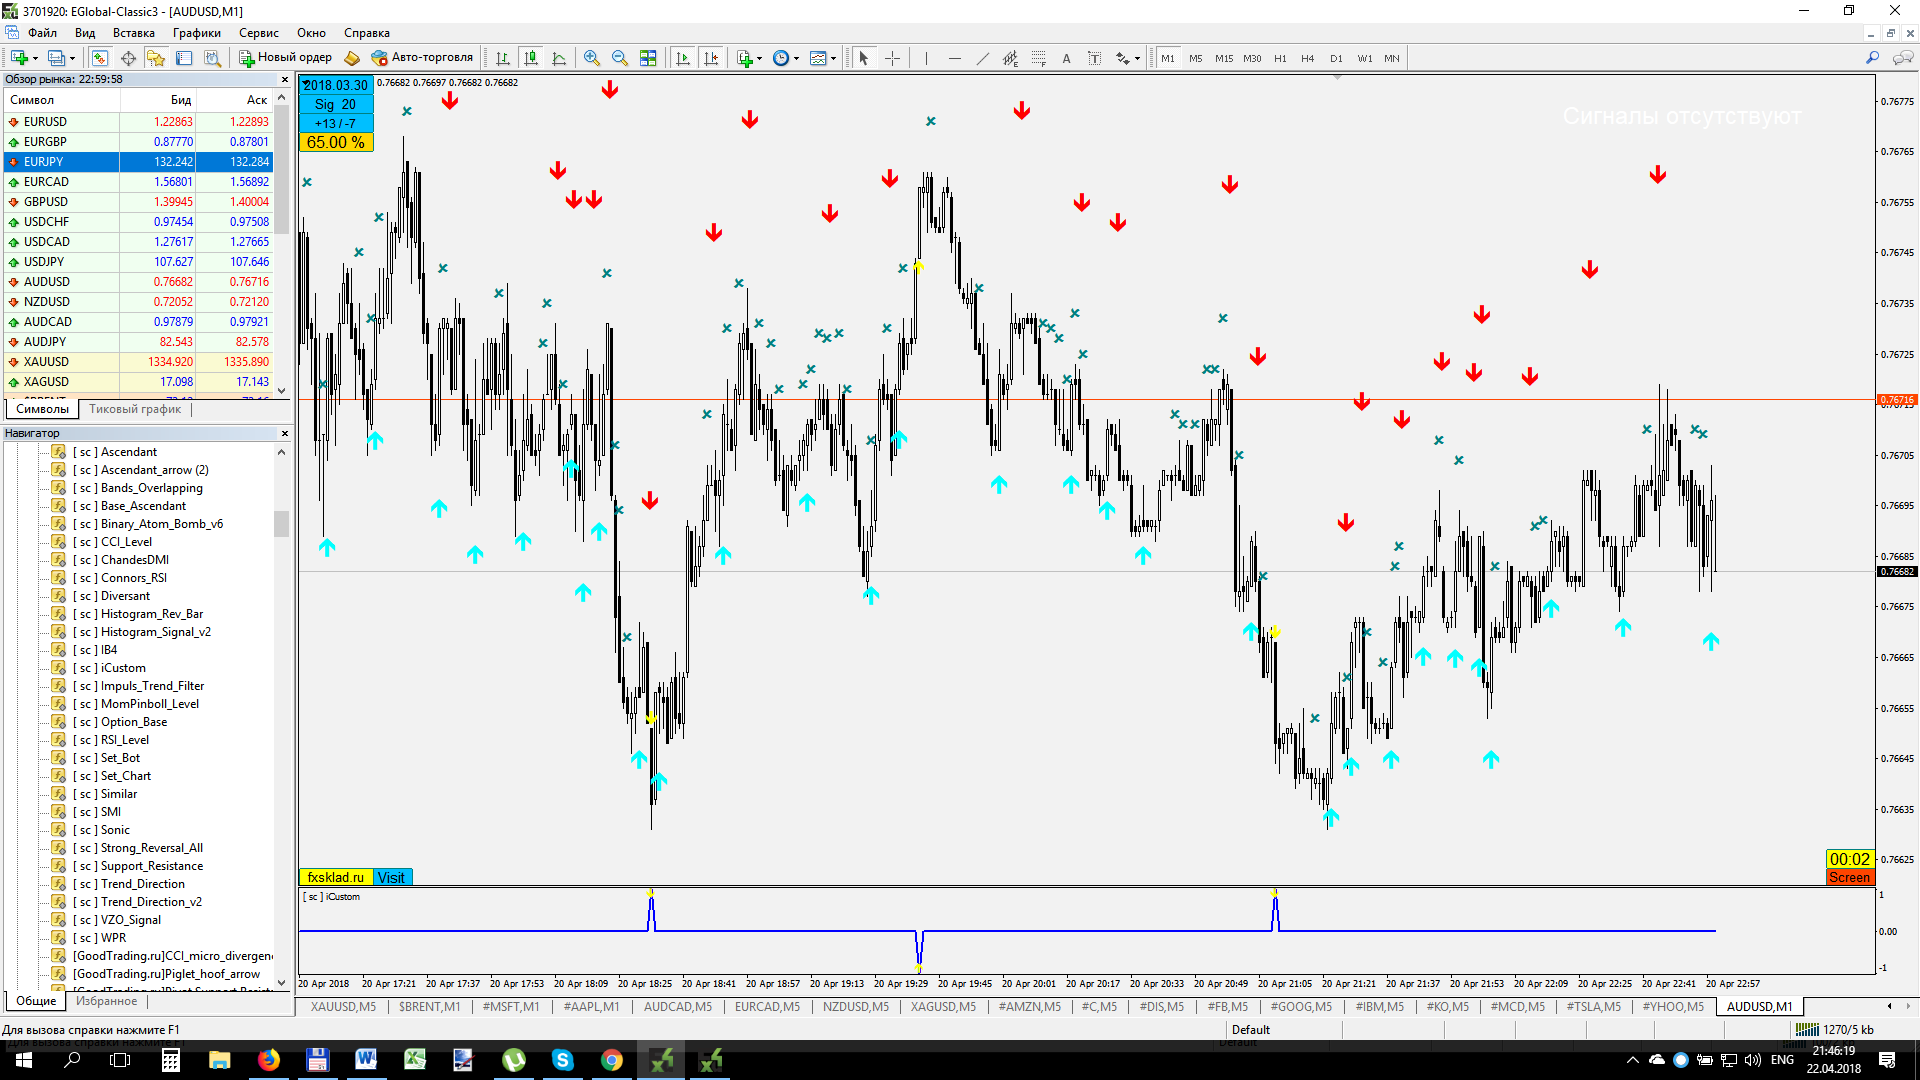1920x1080 pixels.
Task: Select the equidistant channel tool
Action: [x=1011, y=58]
